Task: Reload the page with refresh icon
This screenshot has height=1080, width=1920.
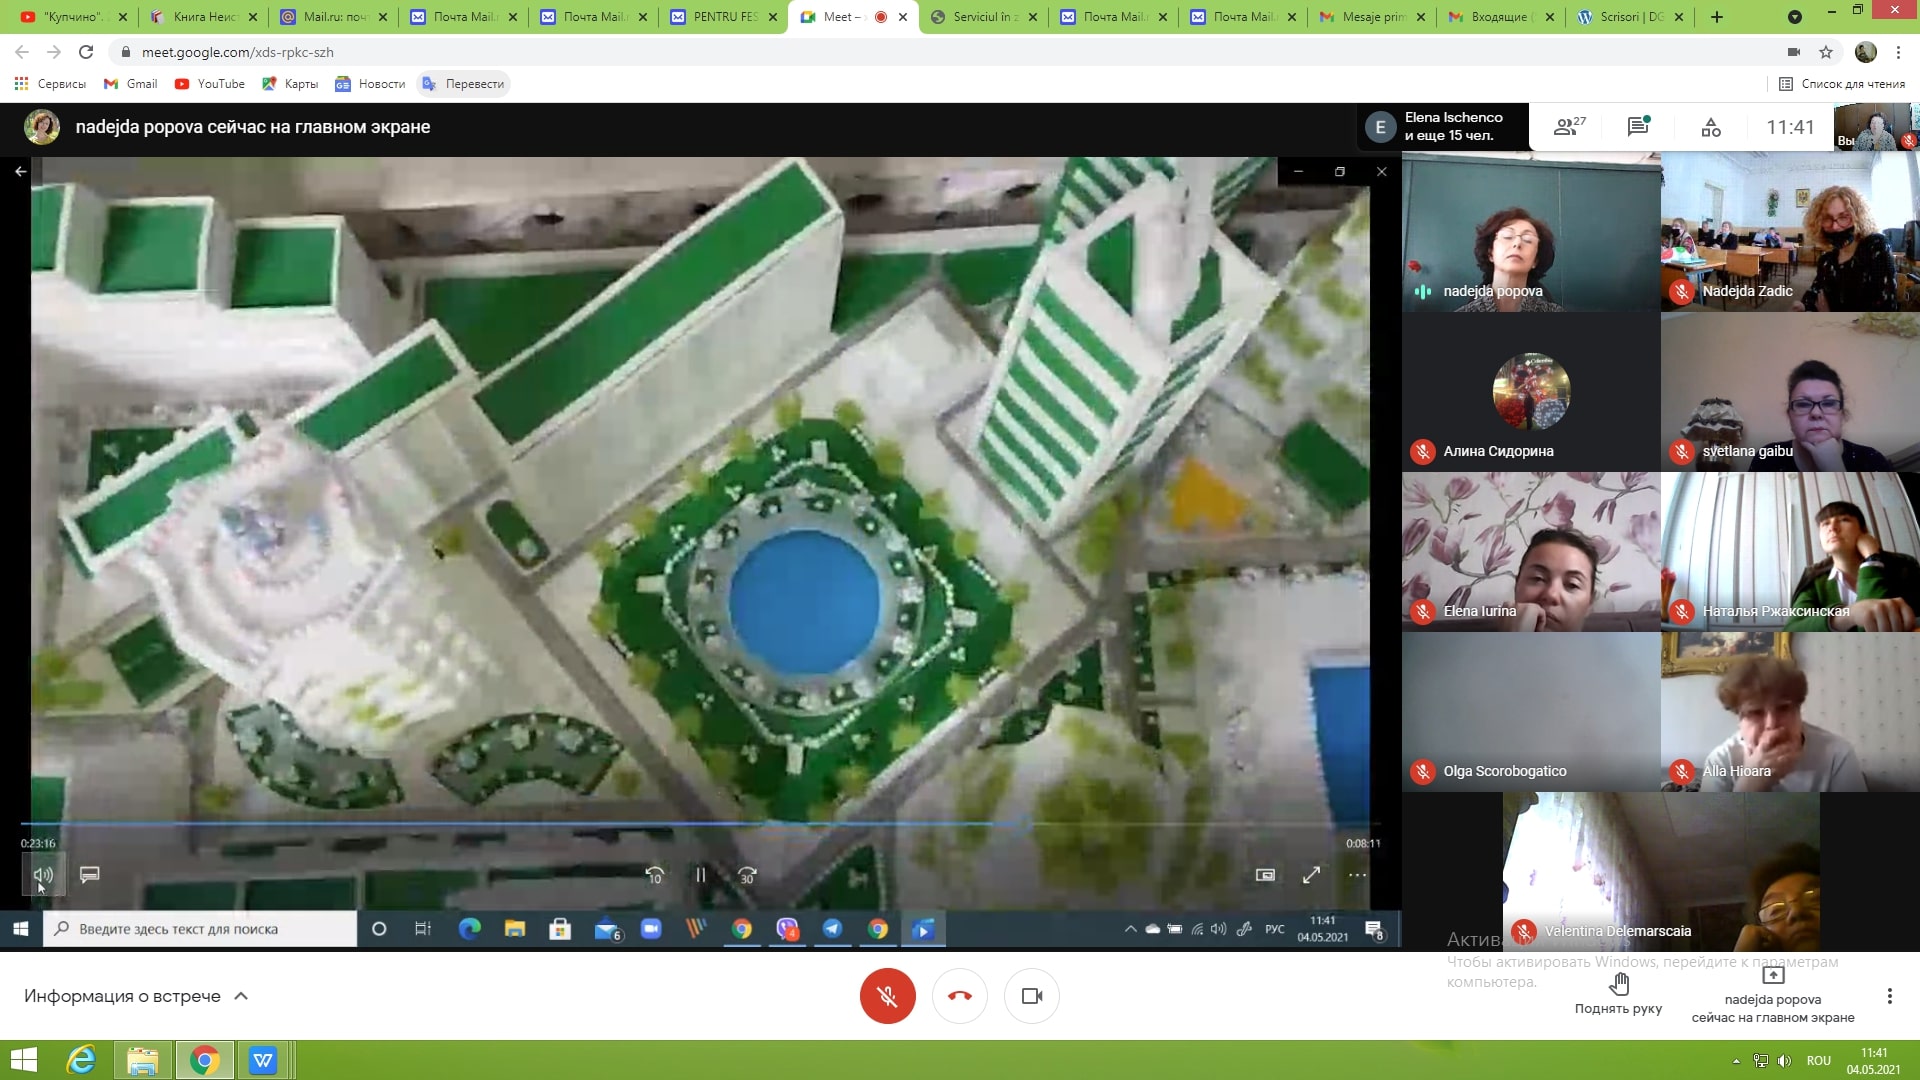Action: (86, 52)
